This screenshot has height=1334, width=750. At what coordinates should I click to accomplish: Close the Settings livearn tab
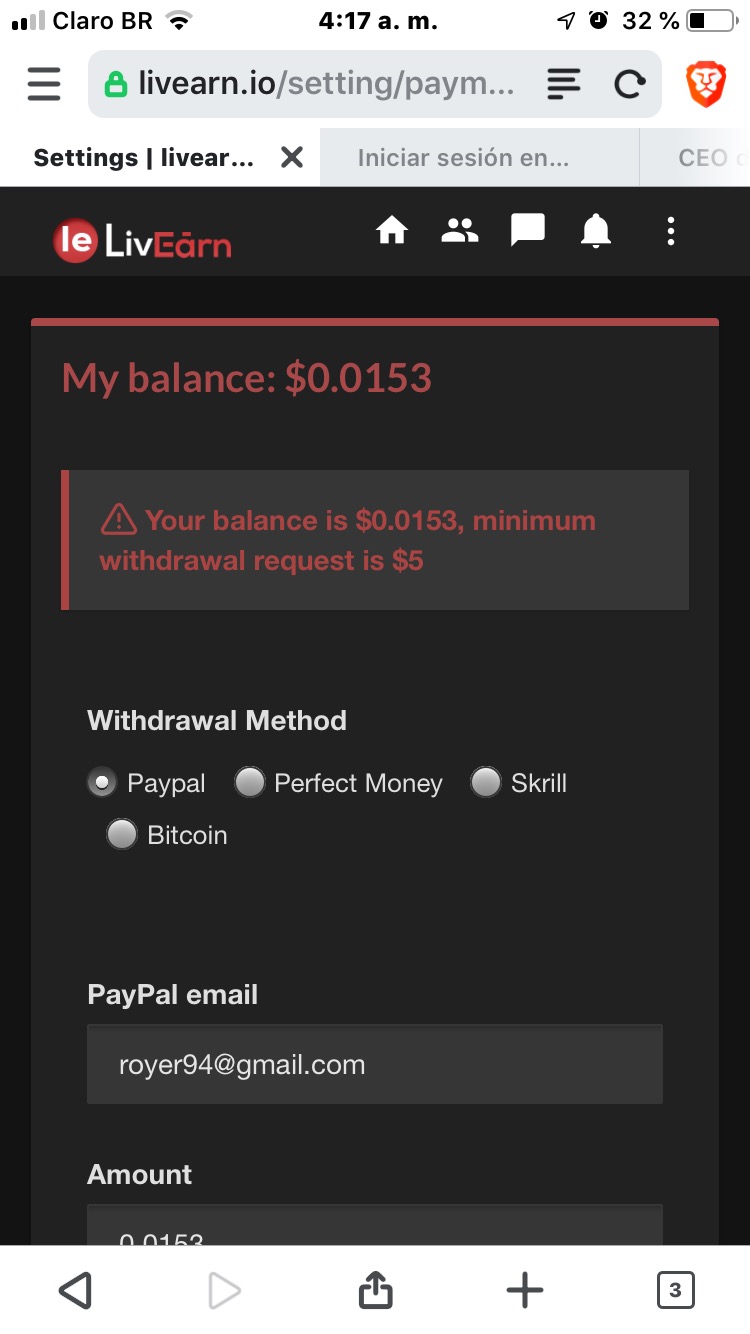click(291, 157)
